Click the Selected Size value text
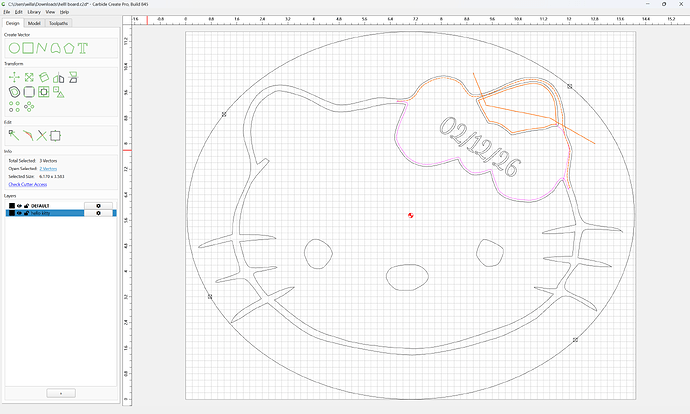This screenshot has width=690, height=414. (x=51, y=176)
